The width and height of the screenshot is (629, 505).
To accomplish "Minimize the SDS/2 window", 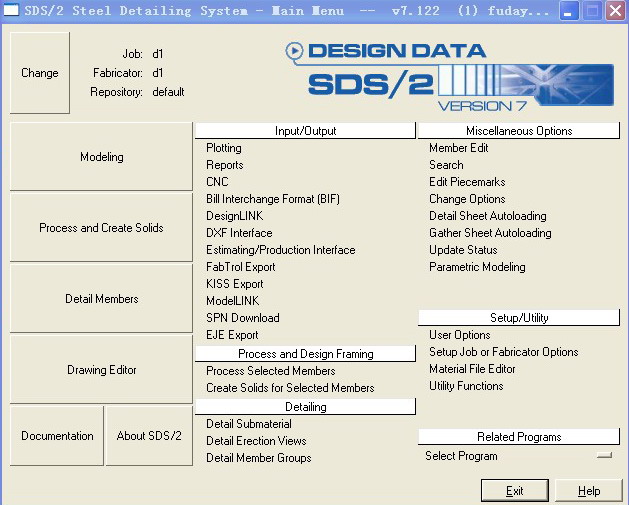I will (x=569, y=11).
